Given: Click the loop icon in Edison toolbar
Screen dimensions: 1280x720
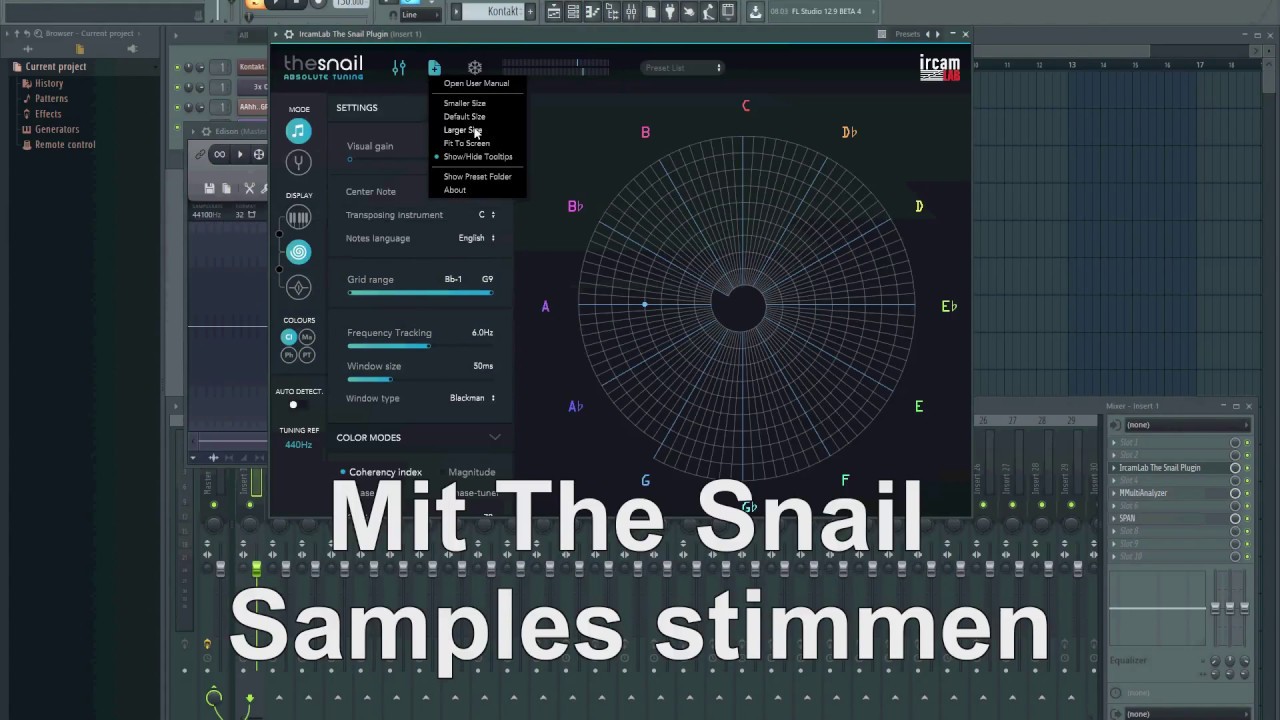Looking at the screenshot, I should pyautogui.click(x=219, y=154).
